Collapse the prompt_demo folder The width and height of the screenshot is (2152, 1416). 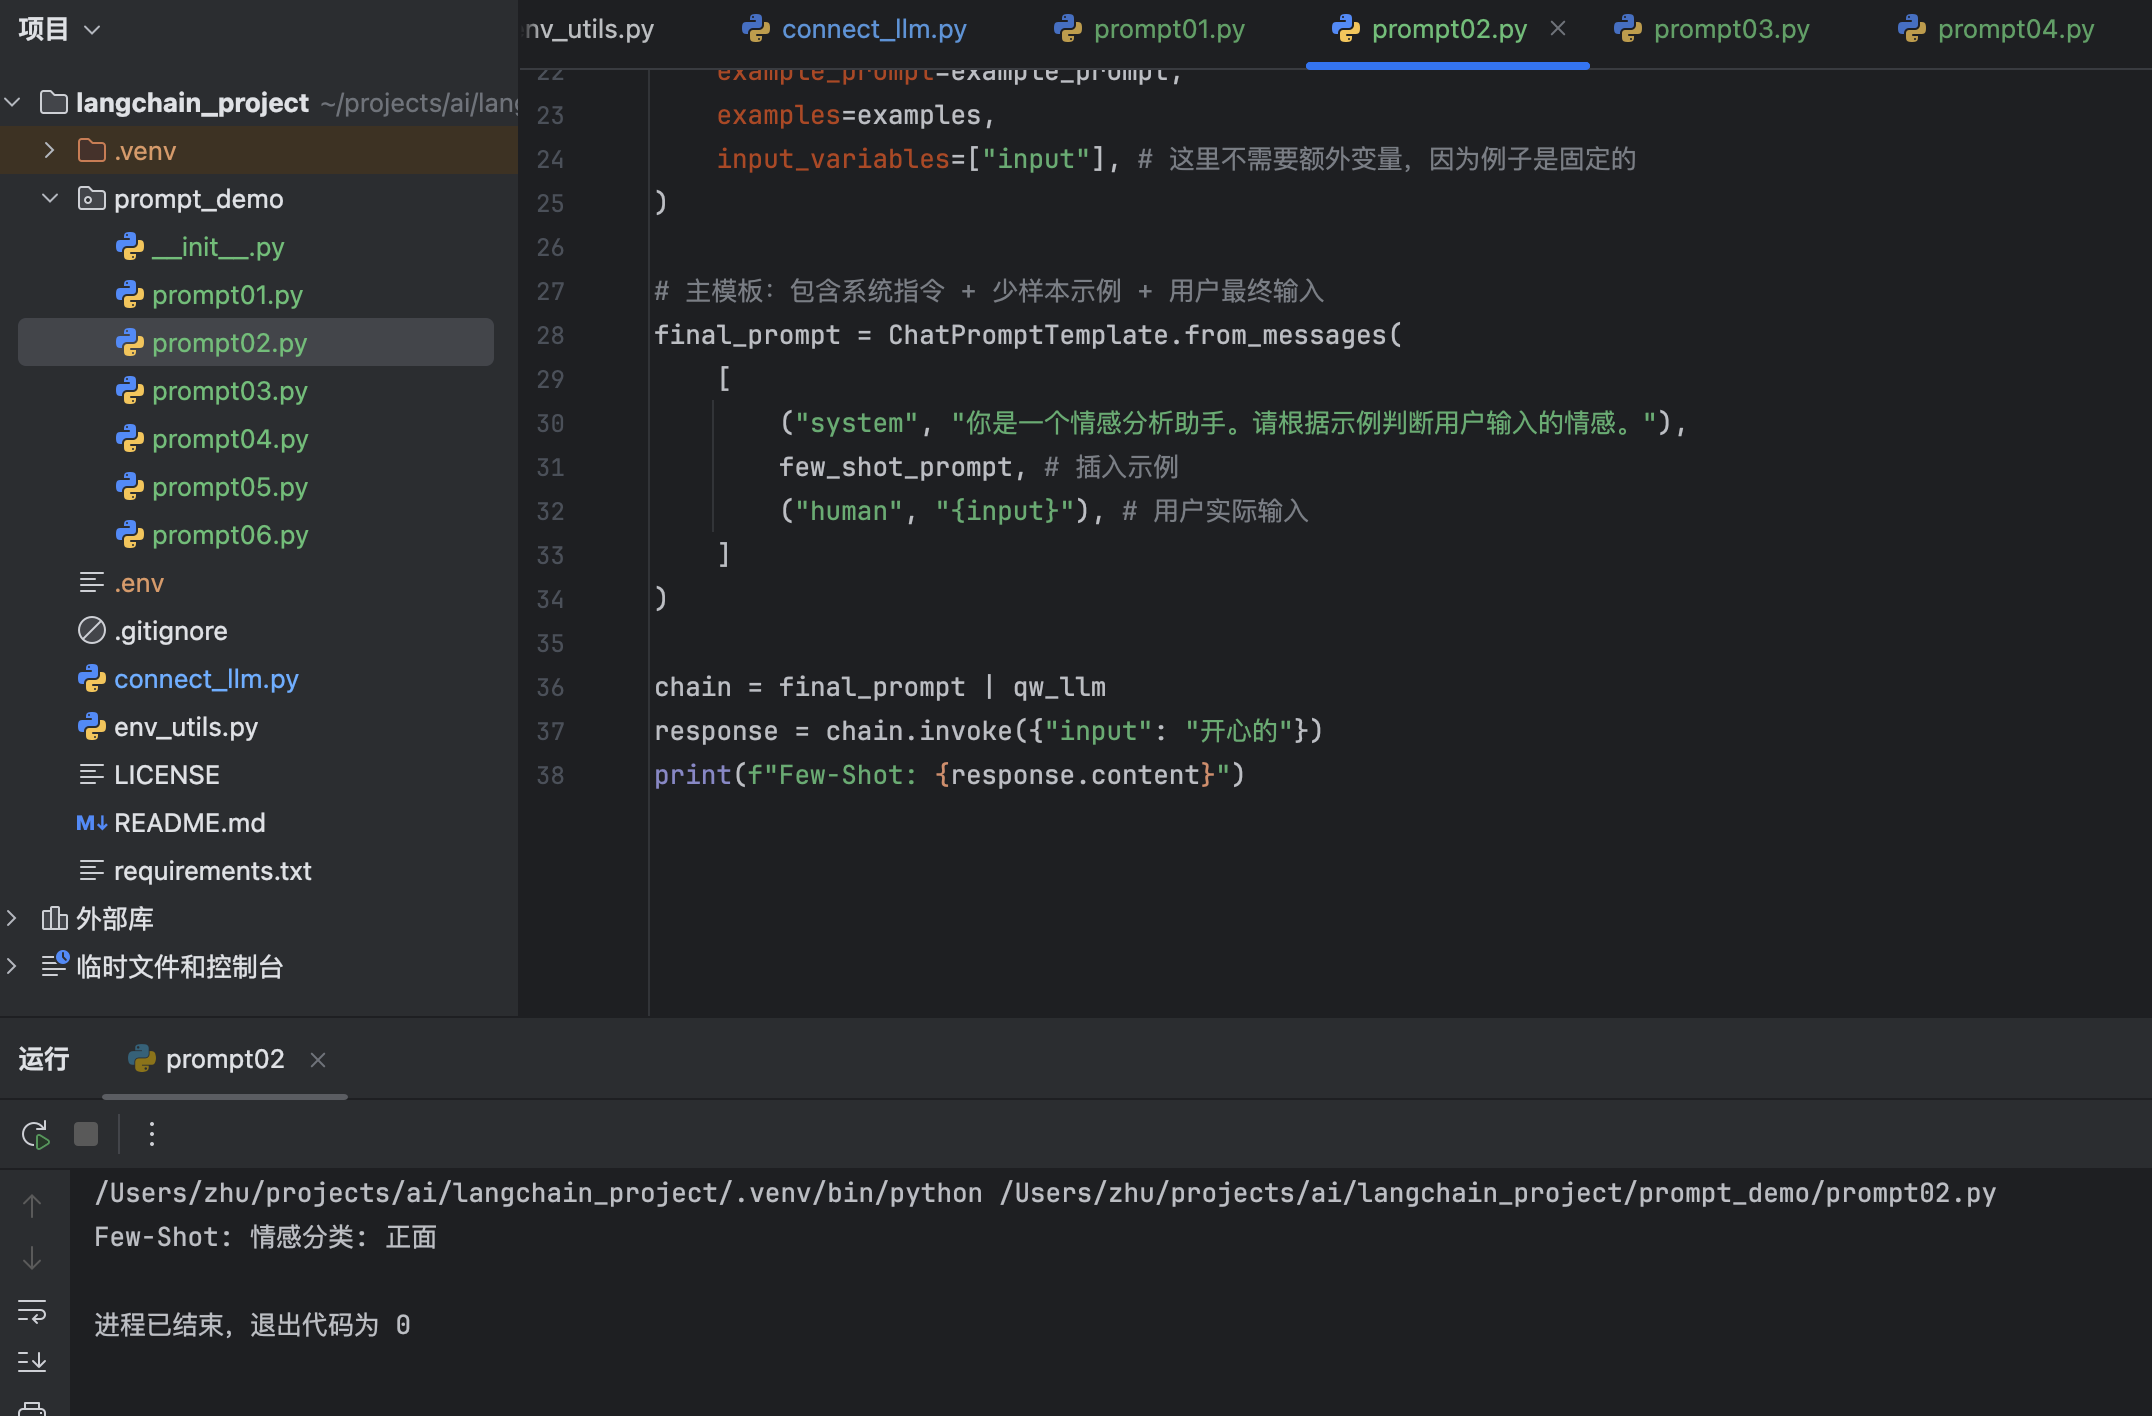click(49, 199)
